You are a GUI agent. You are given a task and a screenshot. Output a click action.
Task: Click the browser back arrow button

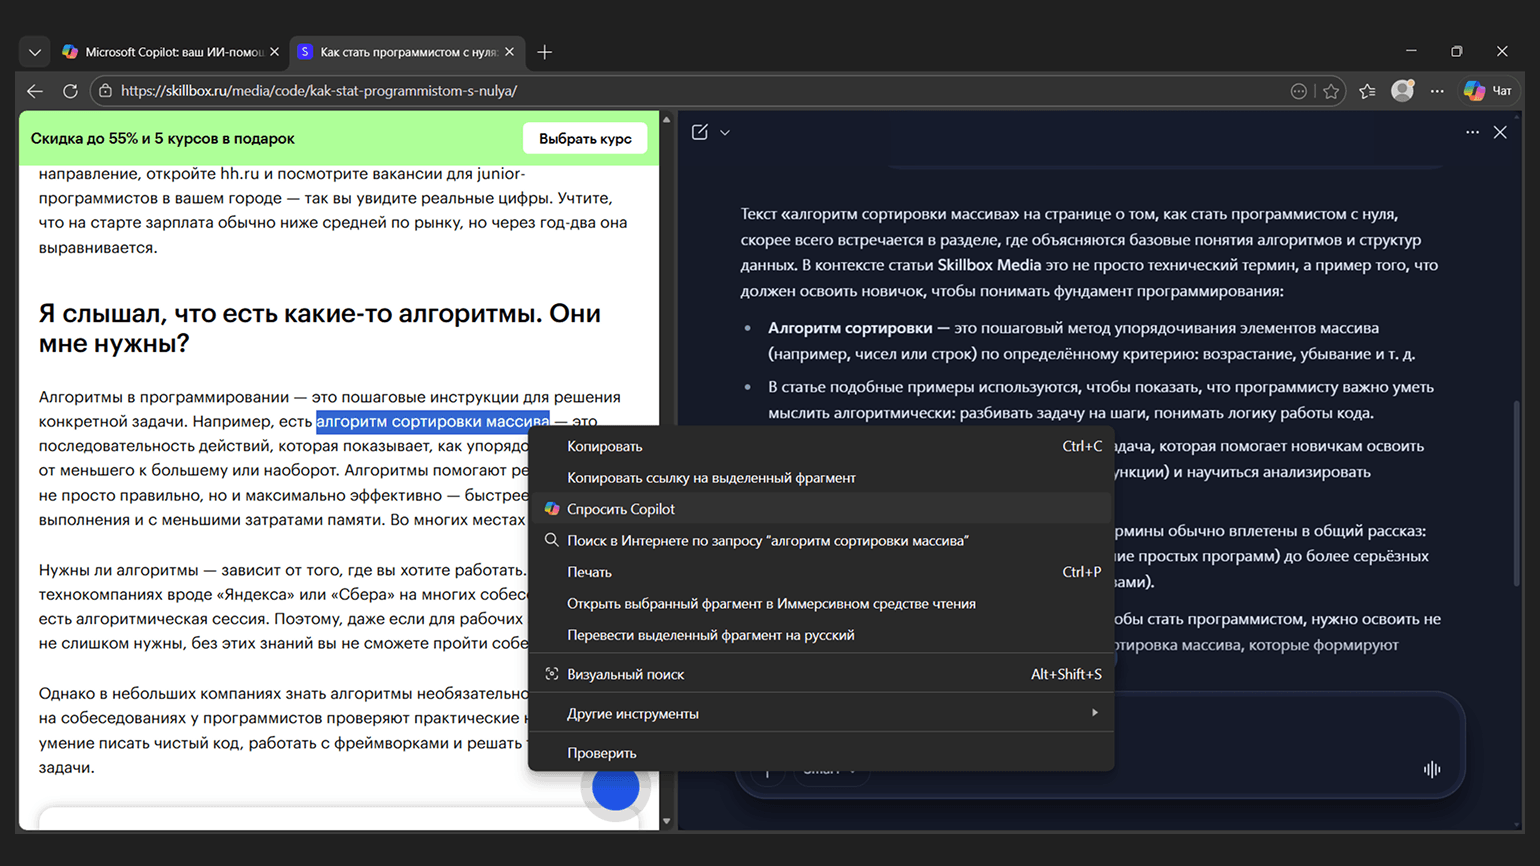pos(35,91)
